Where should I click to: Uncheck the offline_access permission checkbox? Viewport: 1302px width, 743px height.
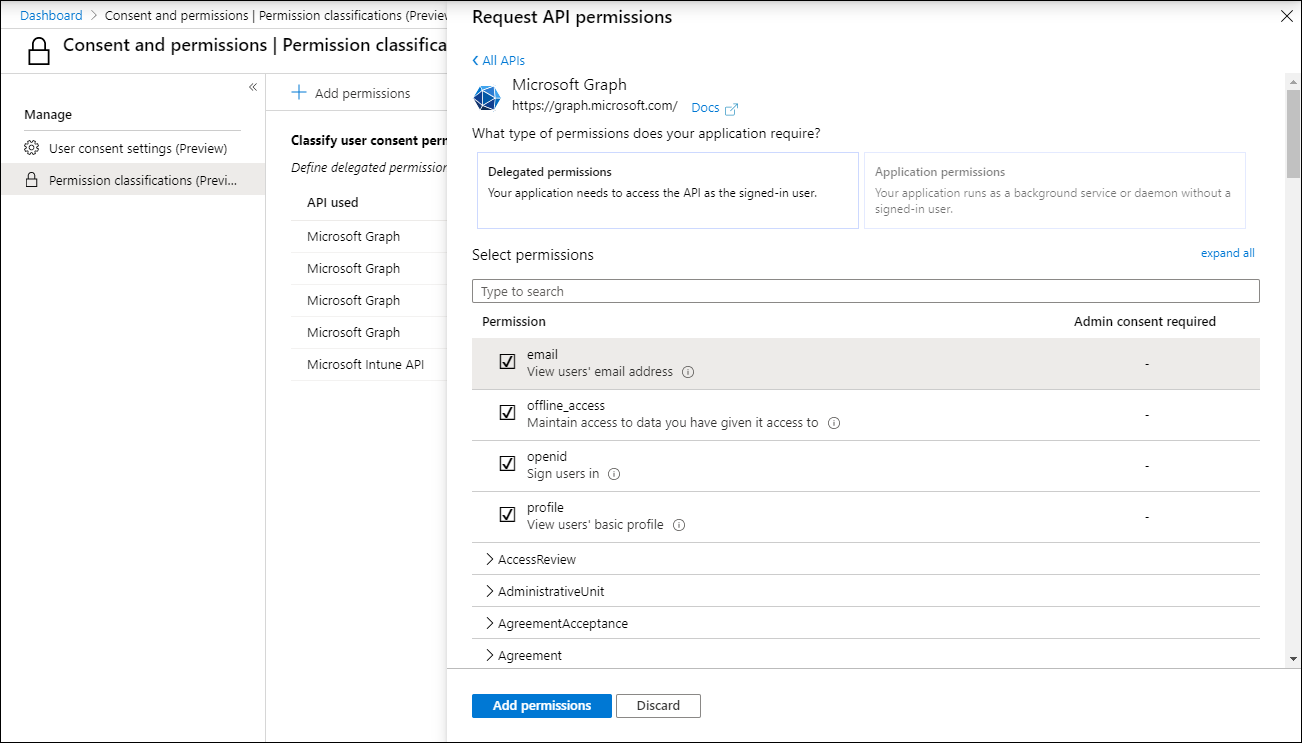tap(507, 413)
